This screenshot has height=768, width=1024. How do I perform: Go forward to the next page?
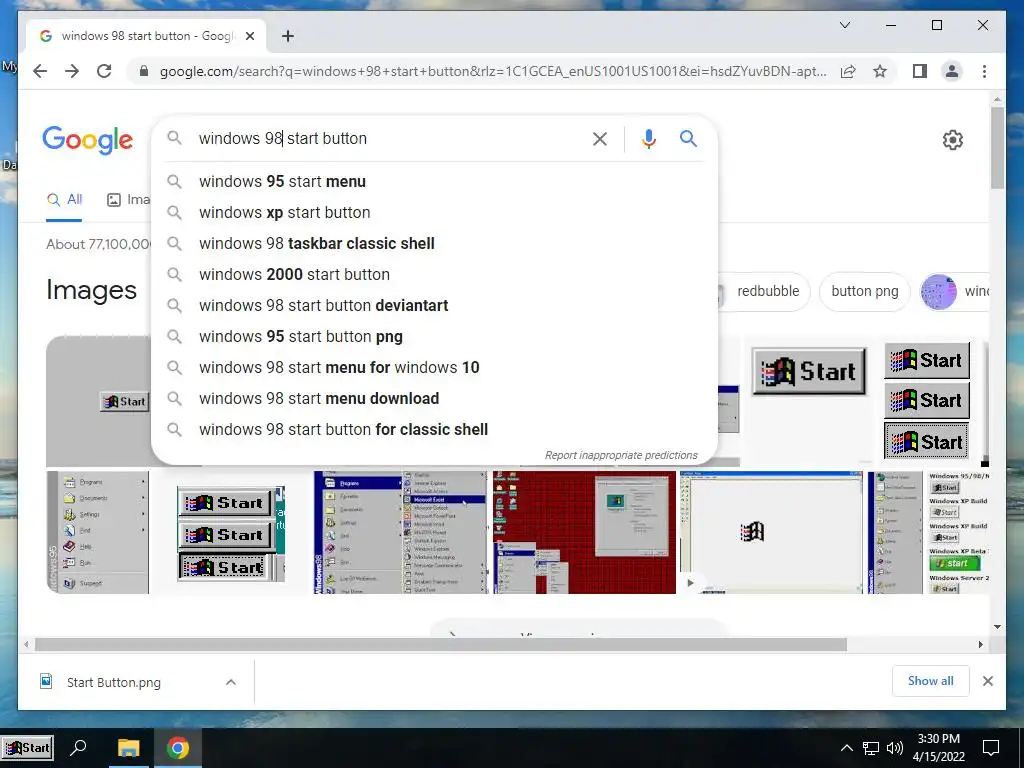(x=72, y=71)
